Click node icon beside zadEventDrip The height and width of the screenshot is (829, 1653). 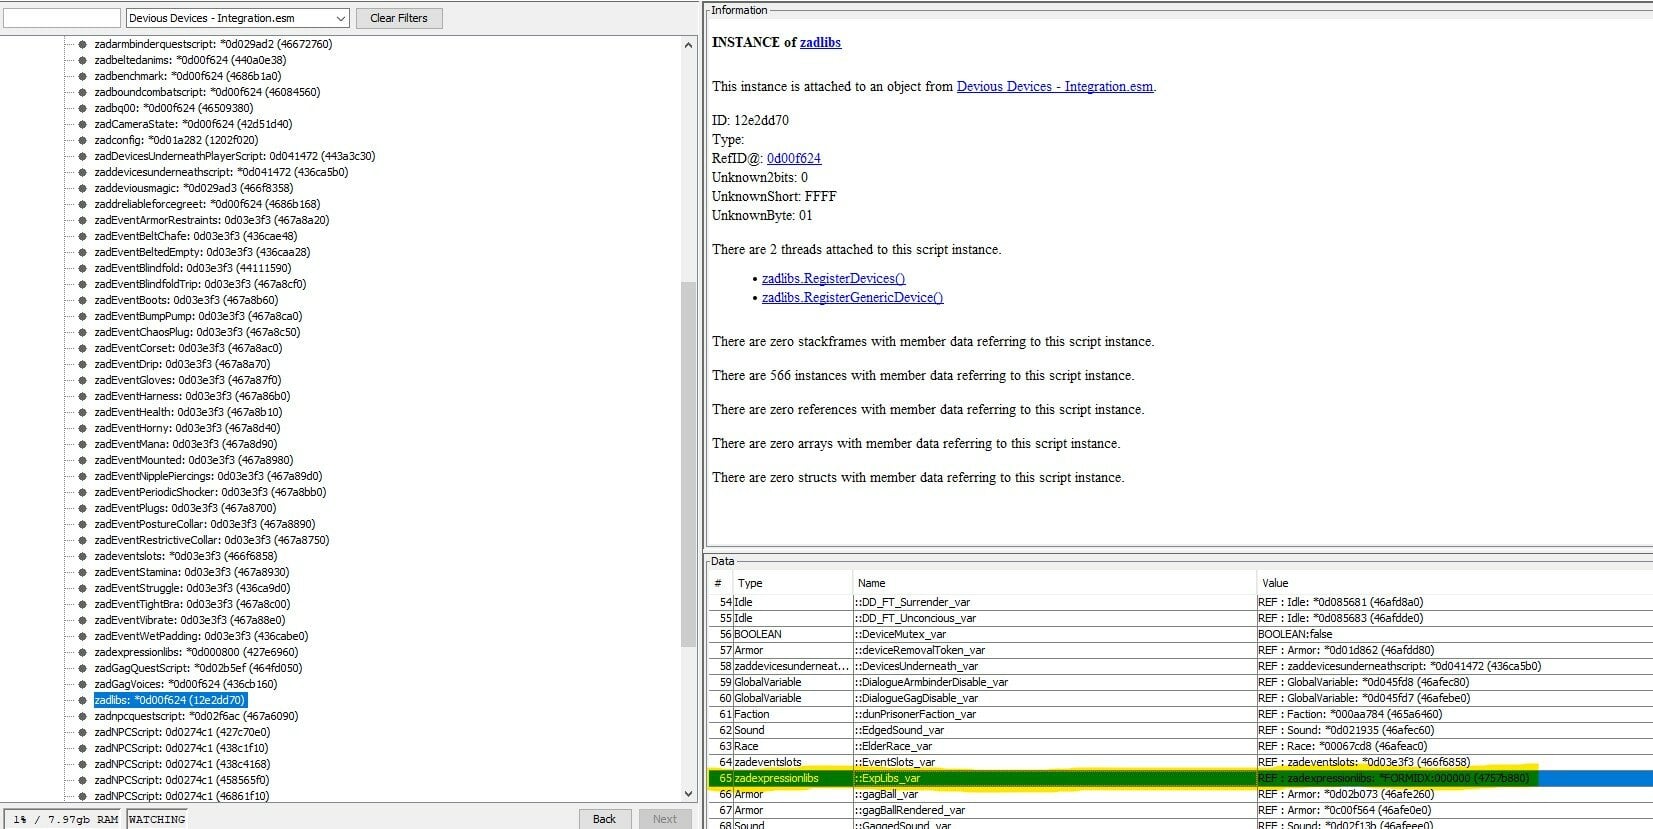coord(82,364)
